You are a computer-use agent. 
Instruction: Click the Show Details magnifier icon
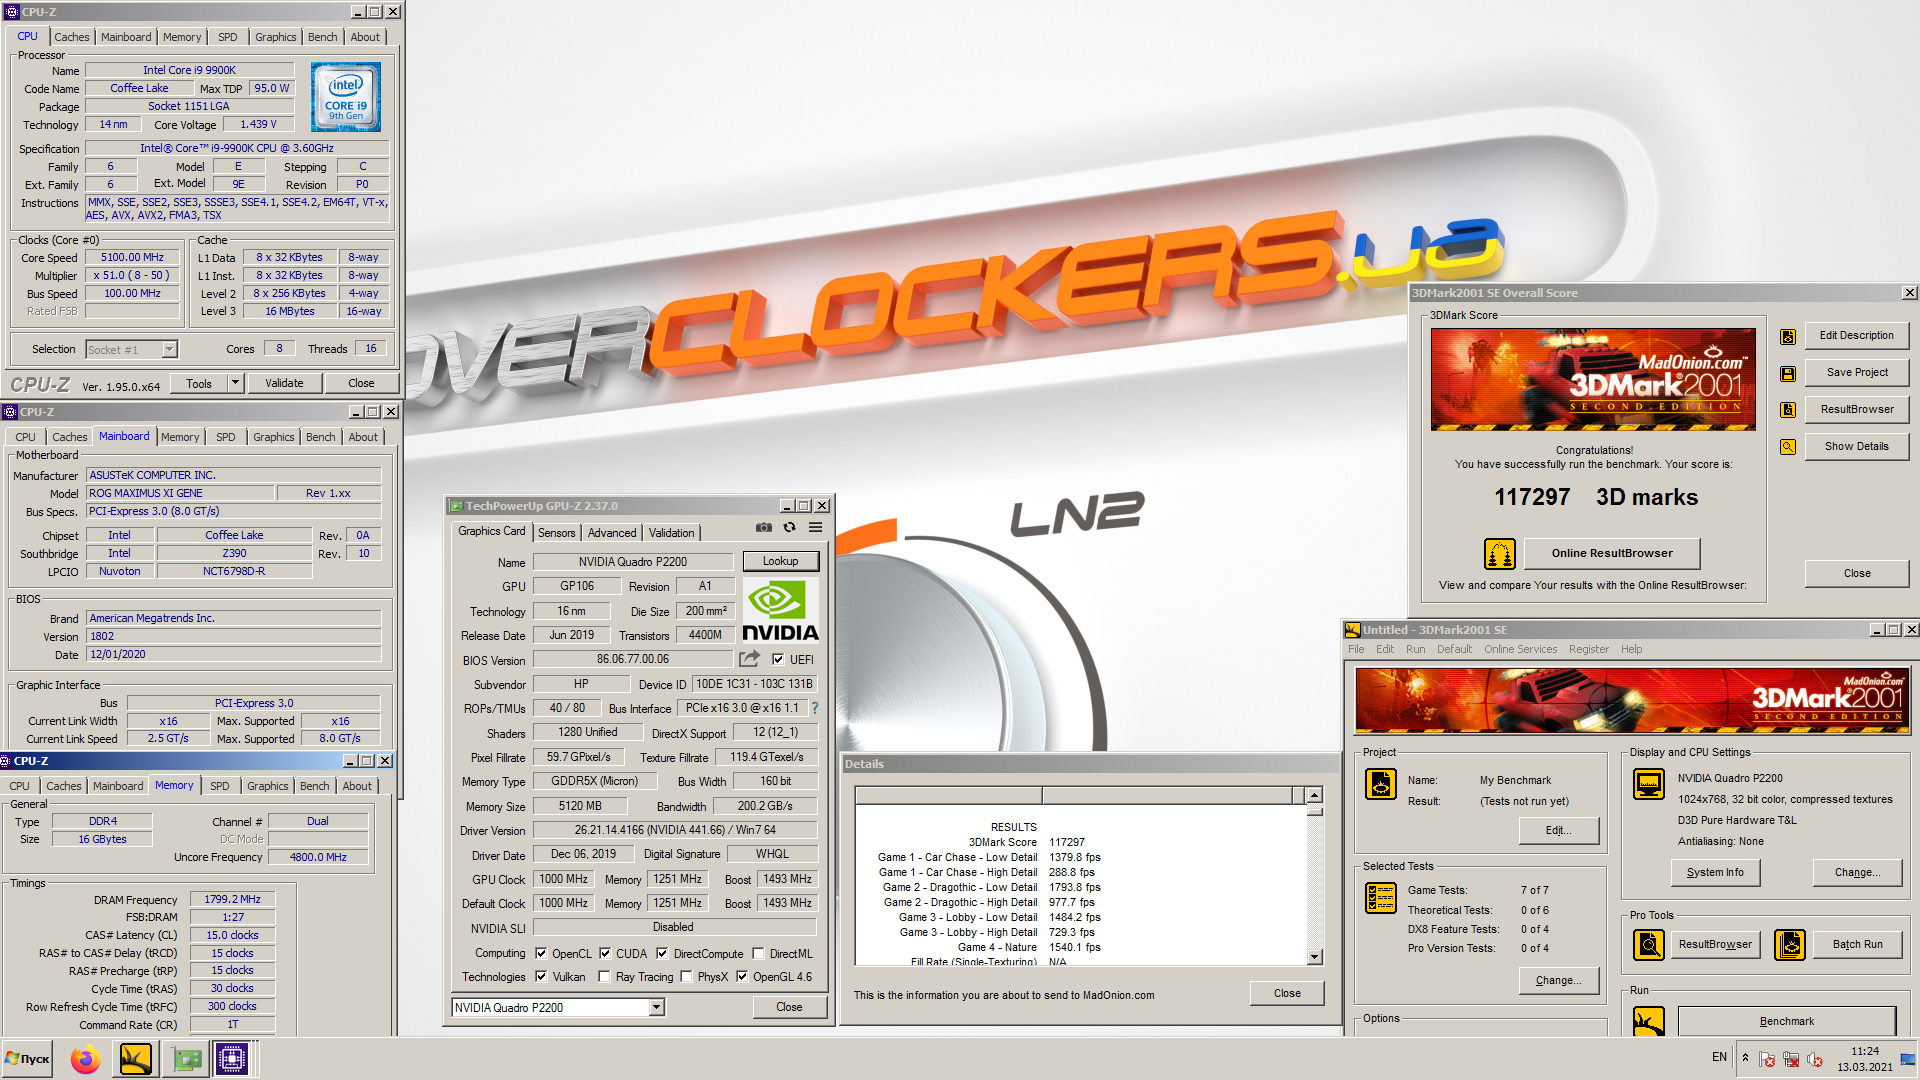tap(1788, 447)
